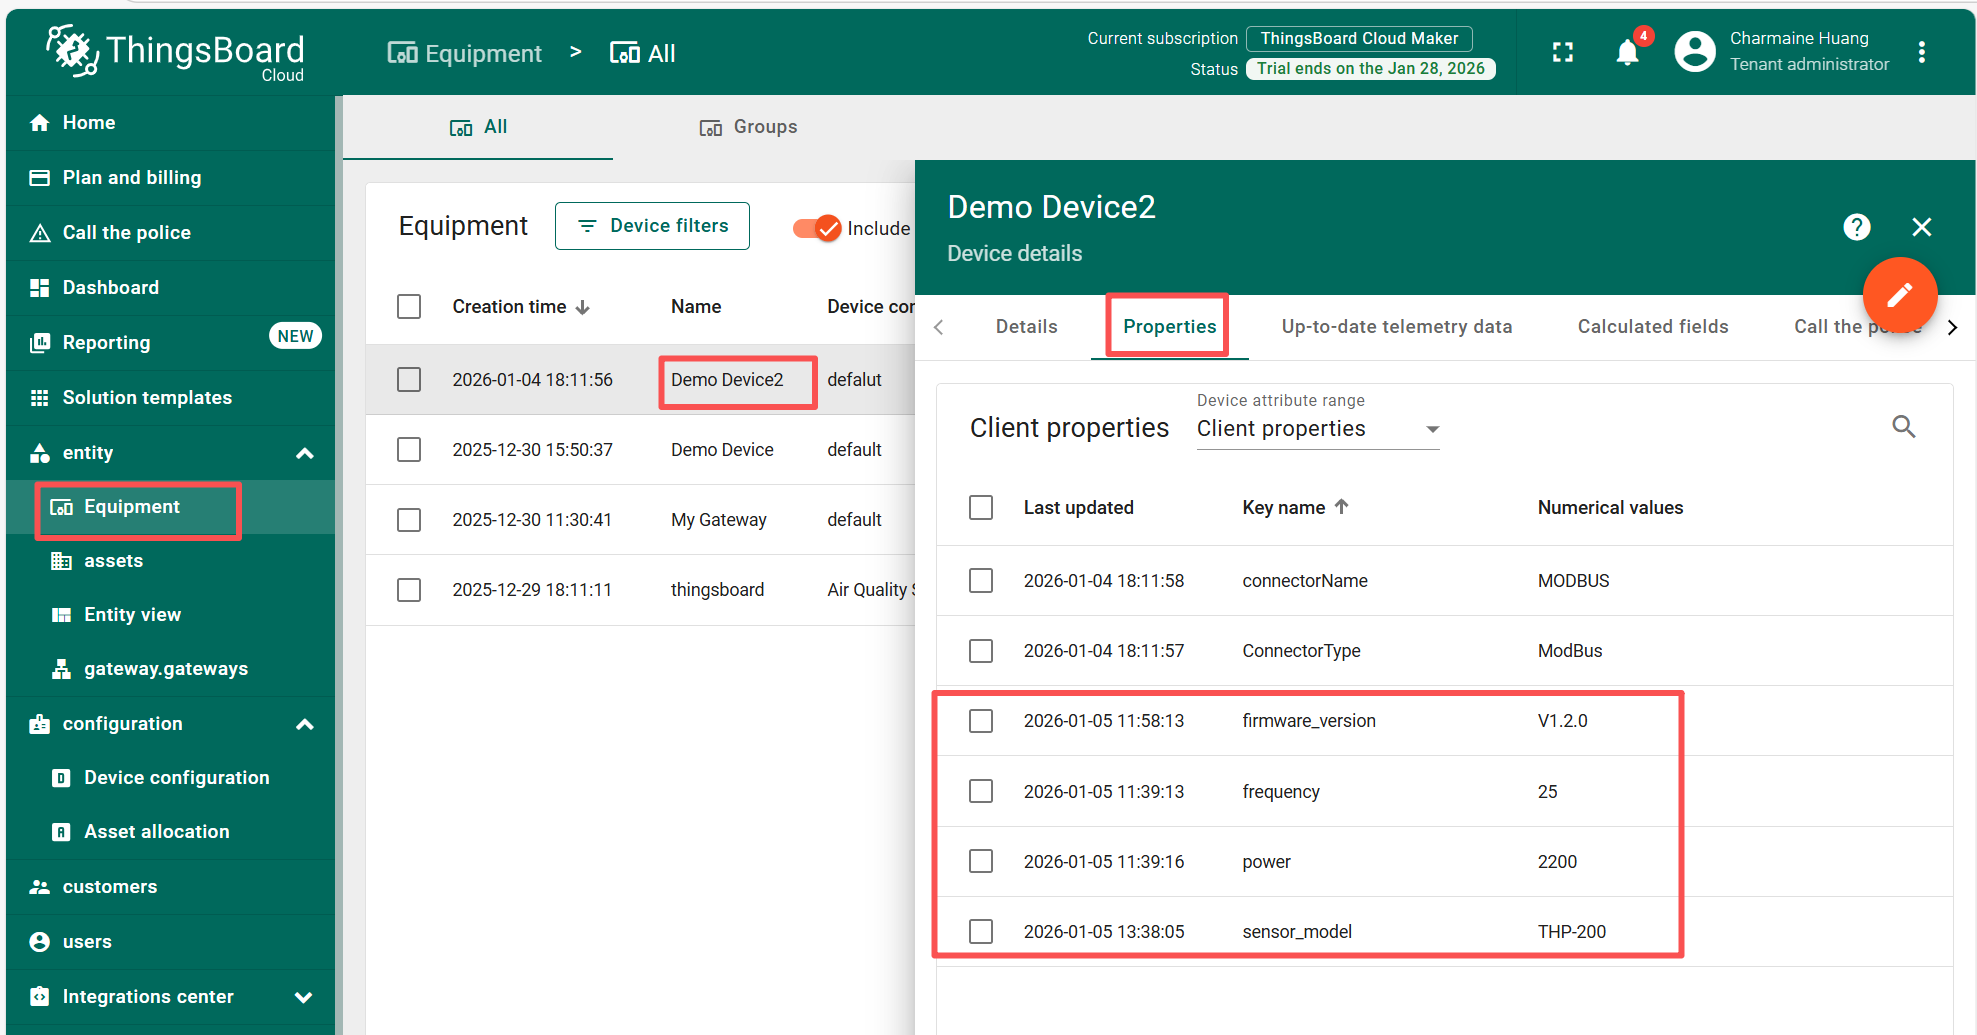Select checkbox for Demo Device row
This screenshot has height=1035, width=1977.
coord(409,450)
